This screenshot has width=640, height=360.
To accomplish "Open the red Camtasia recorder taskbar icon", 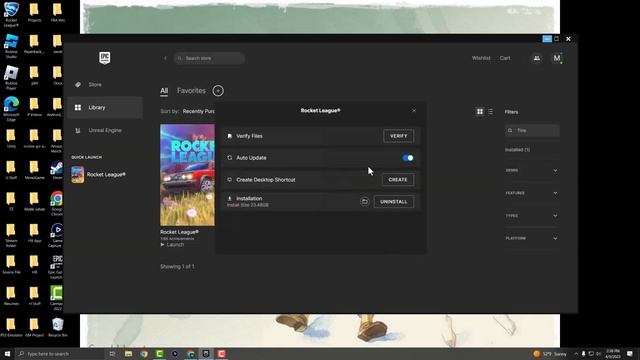I will pos(222,354).
